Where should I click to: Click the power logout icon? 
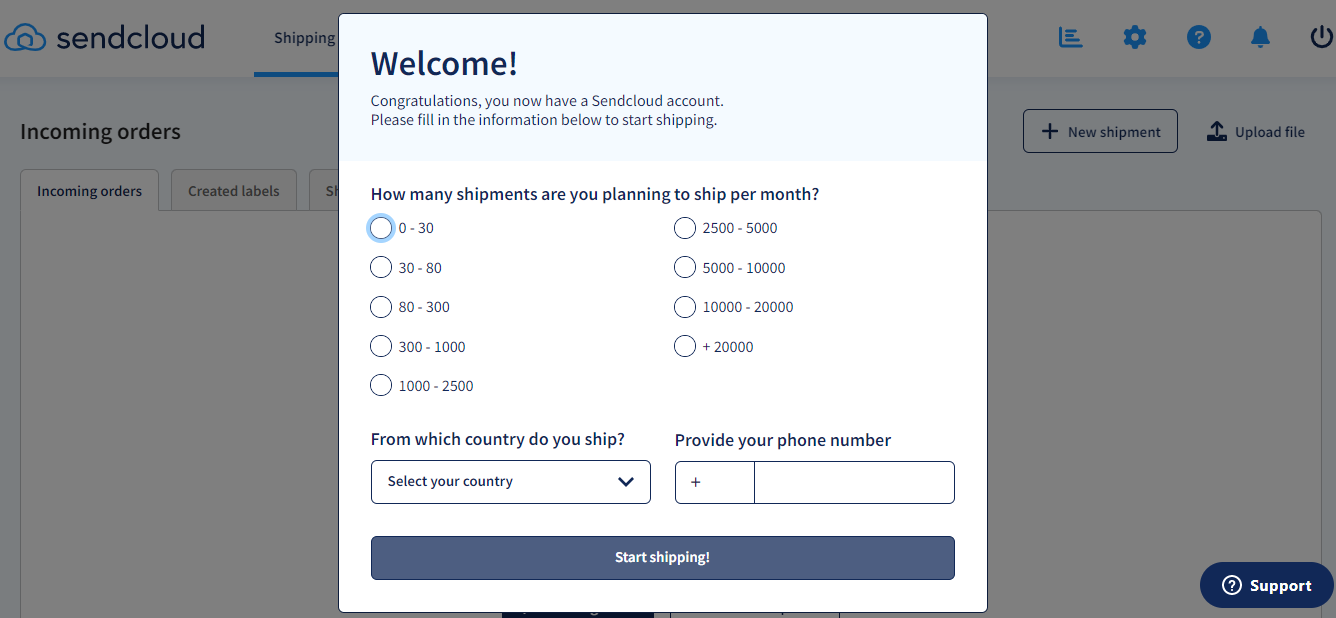pyautogui.click(x=1322, y=38)
